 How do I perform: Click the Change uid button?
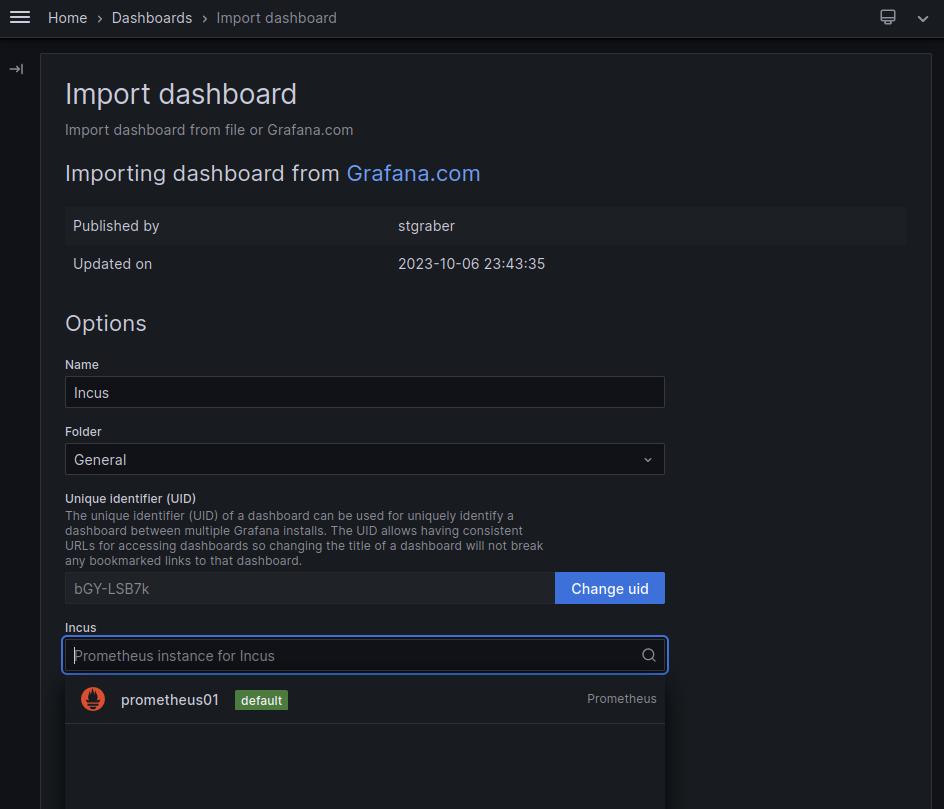coord(609,588)
